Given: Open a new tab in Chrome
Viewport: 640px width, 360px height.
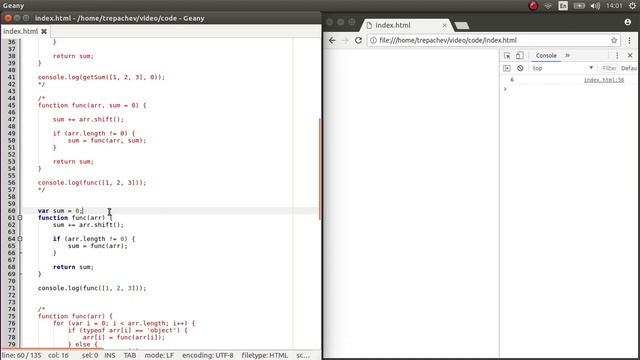Looking at the screenshot, I should 462,26.
